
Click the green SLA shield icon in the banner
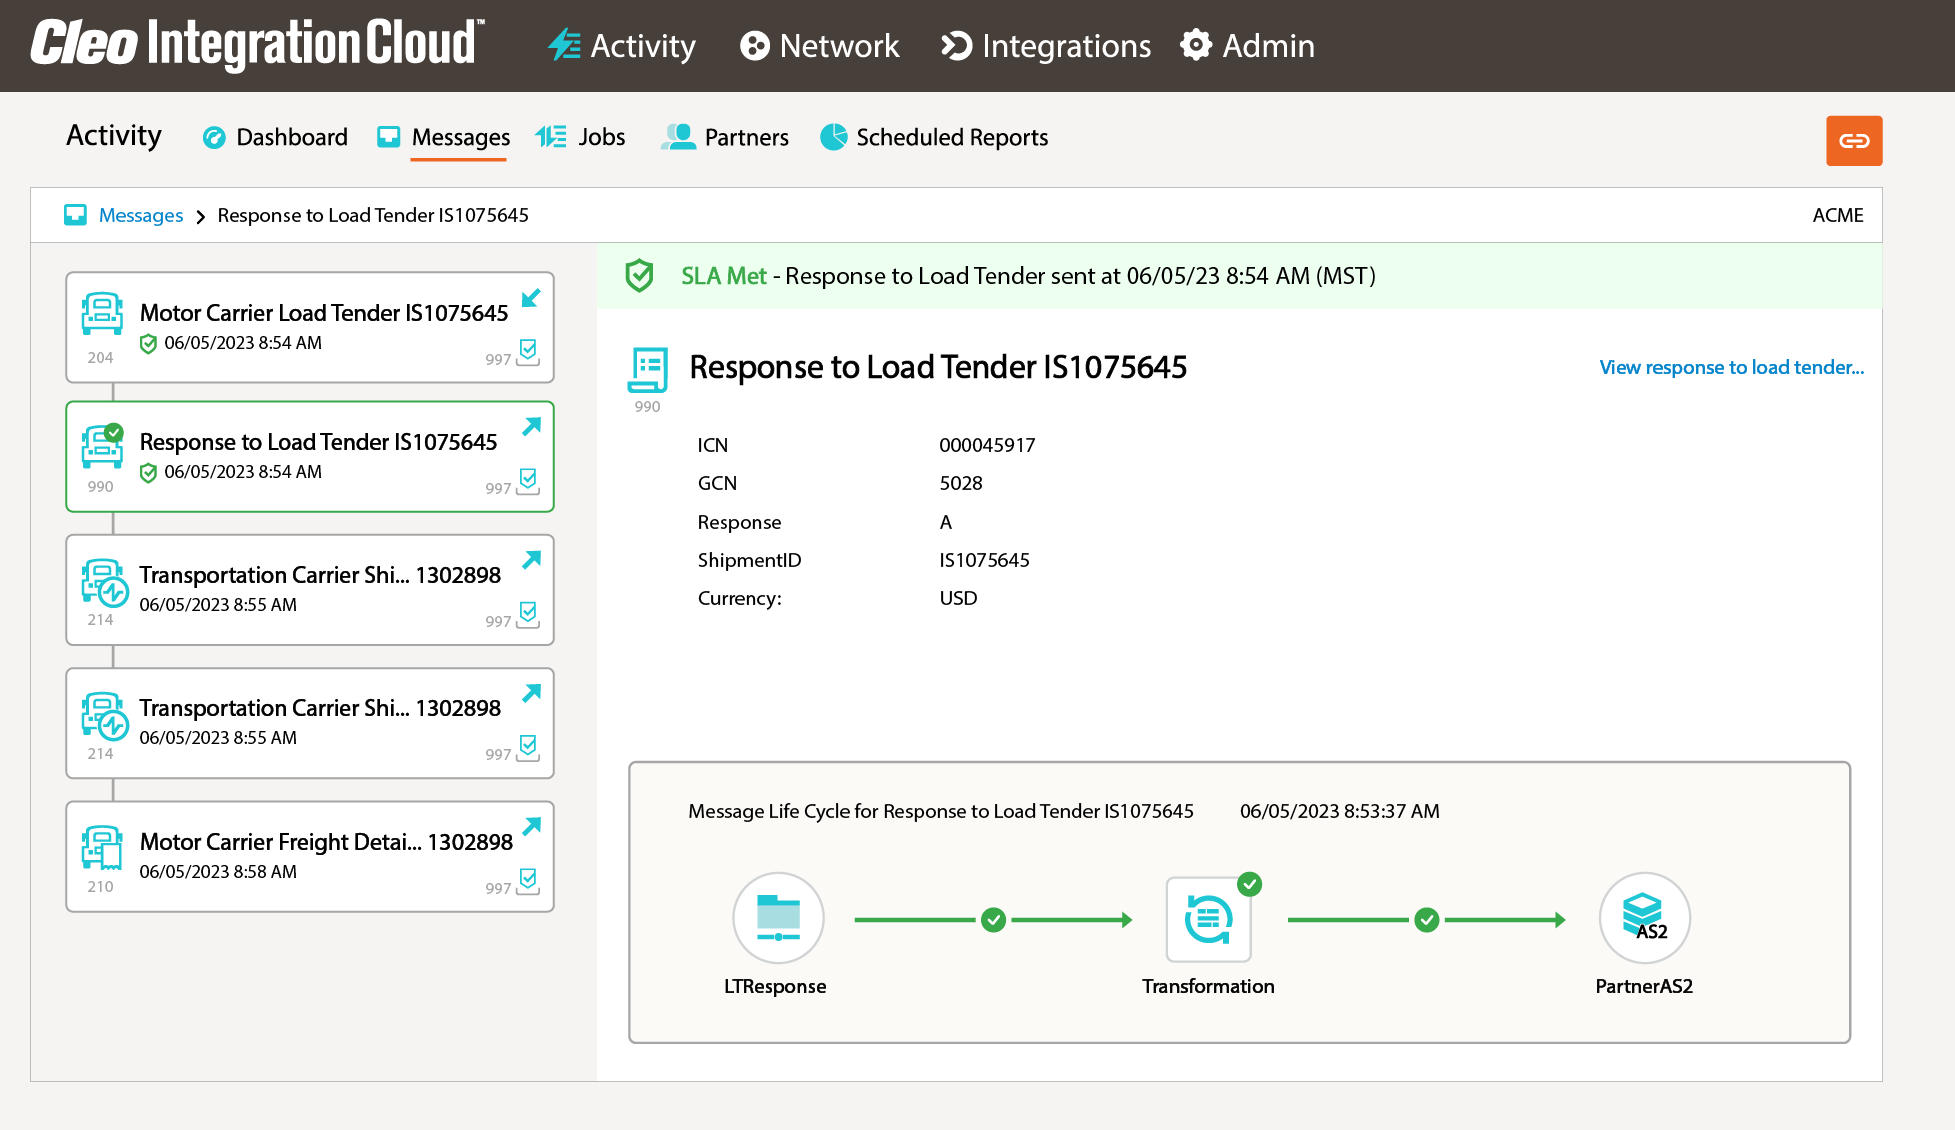point(641,275)
